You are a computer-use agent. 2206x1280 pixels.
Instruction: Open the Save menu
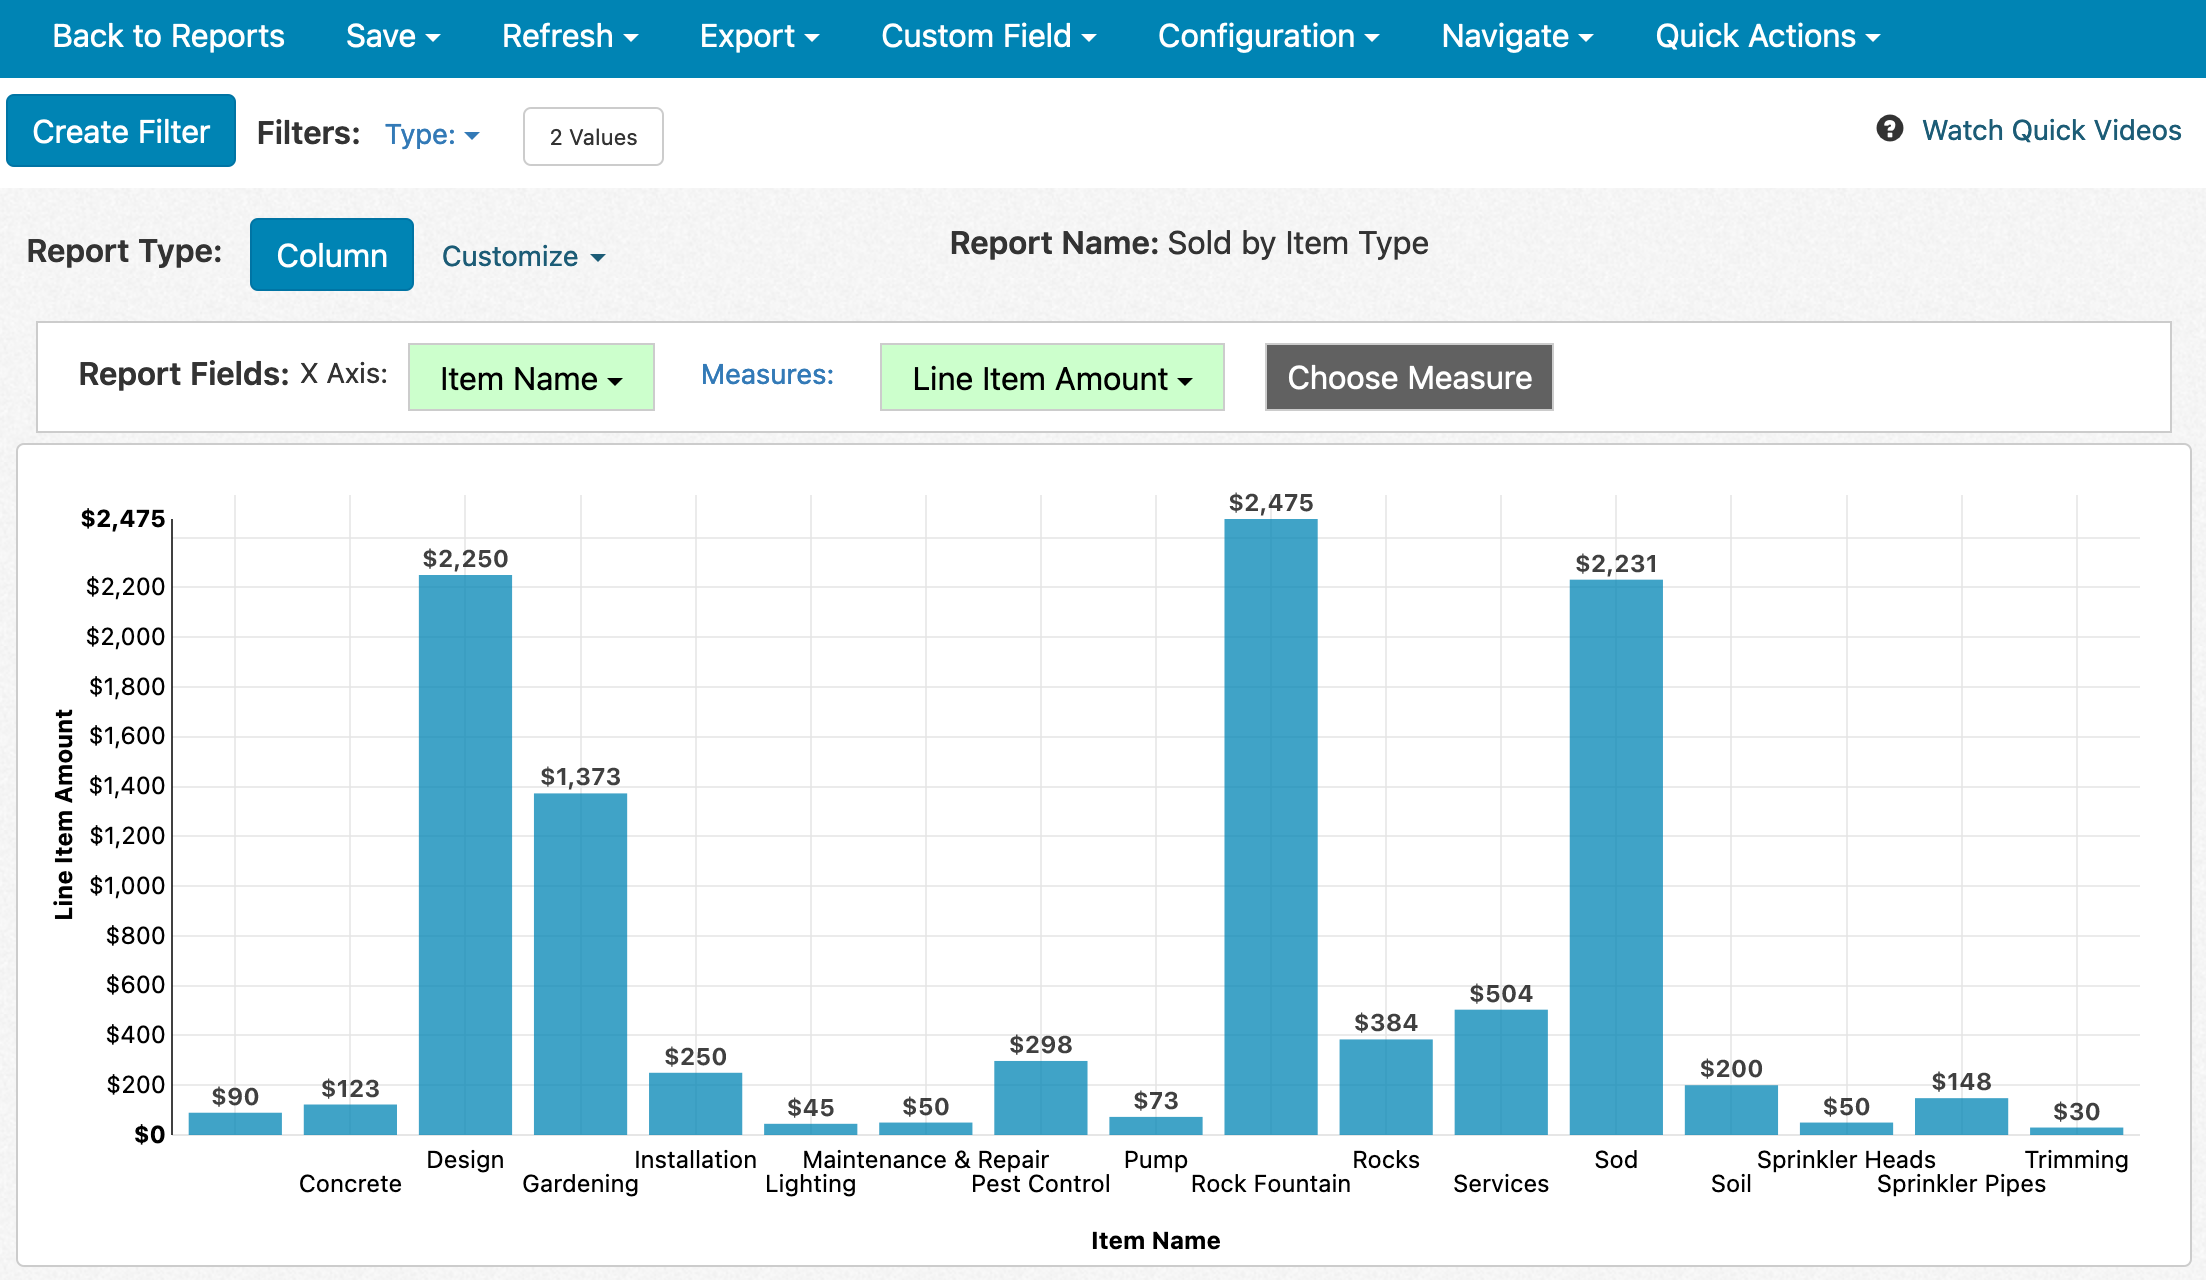pyautogui.click(x=393, y=36)
